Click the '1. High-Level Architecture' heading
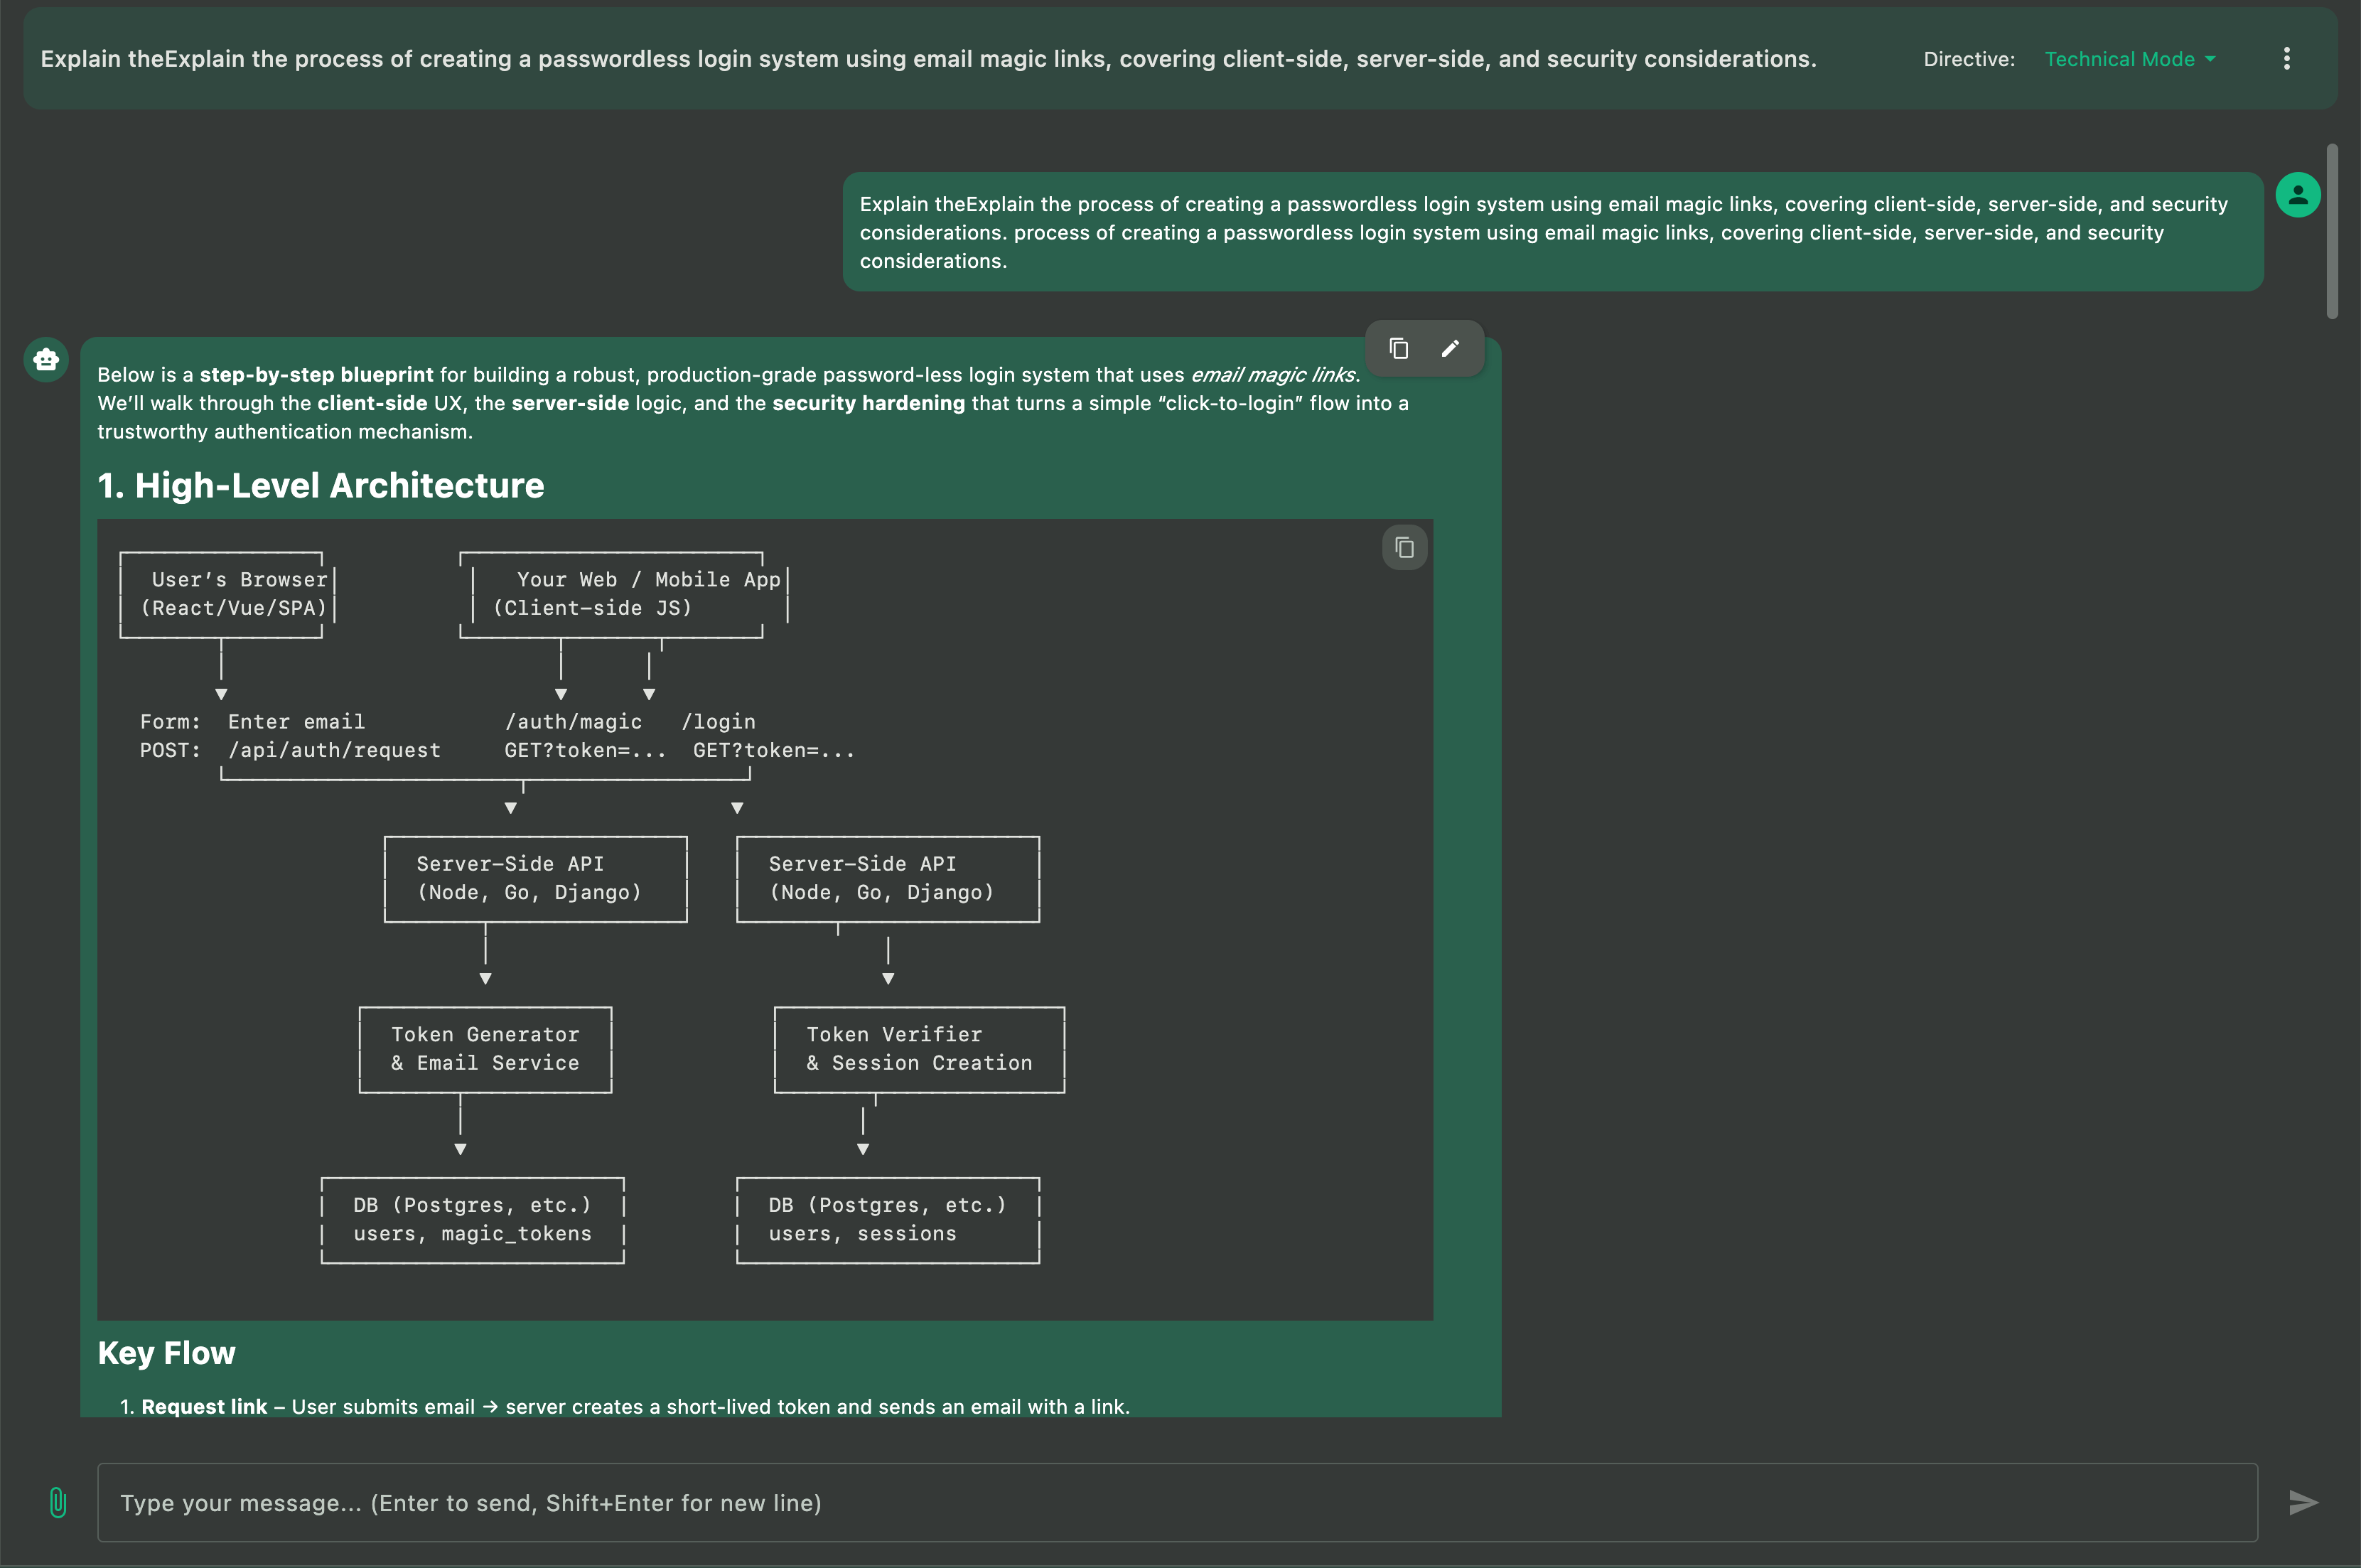The height and width of the screenshot is (1568, 2361). tap(320, 486)
